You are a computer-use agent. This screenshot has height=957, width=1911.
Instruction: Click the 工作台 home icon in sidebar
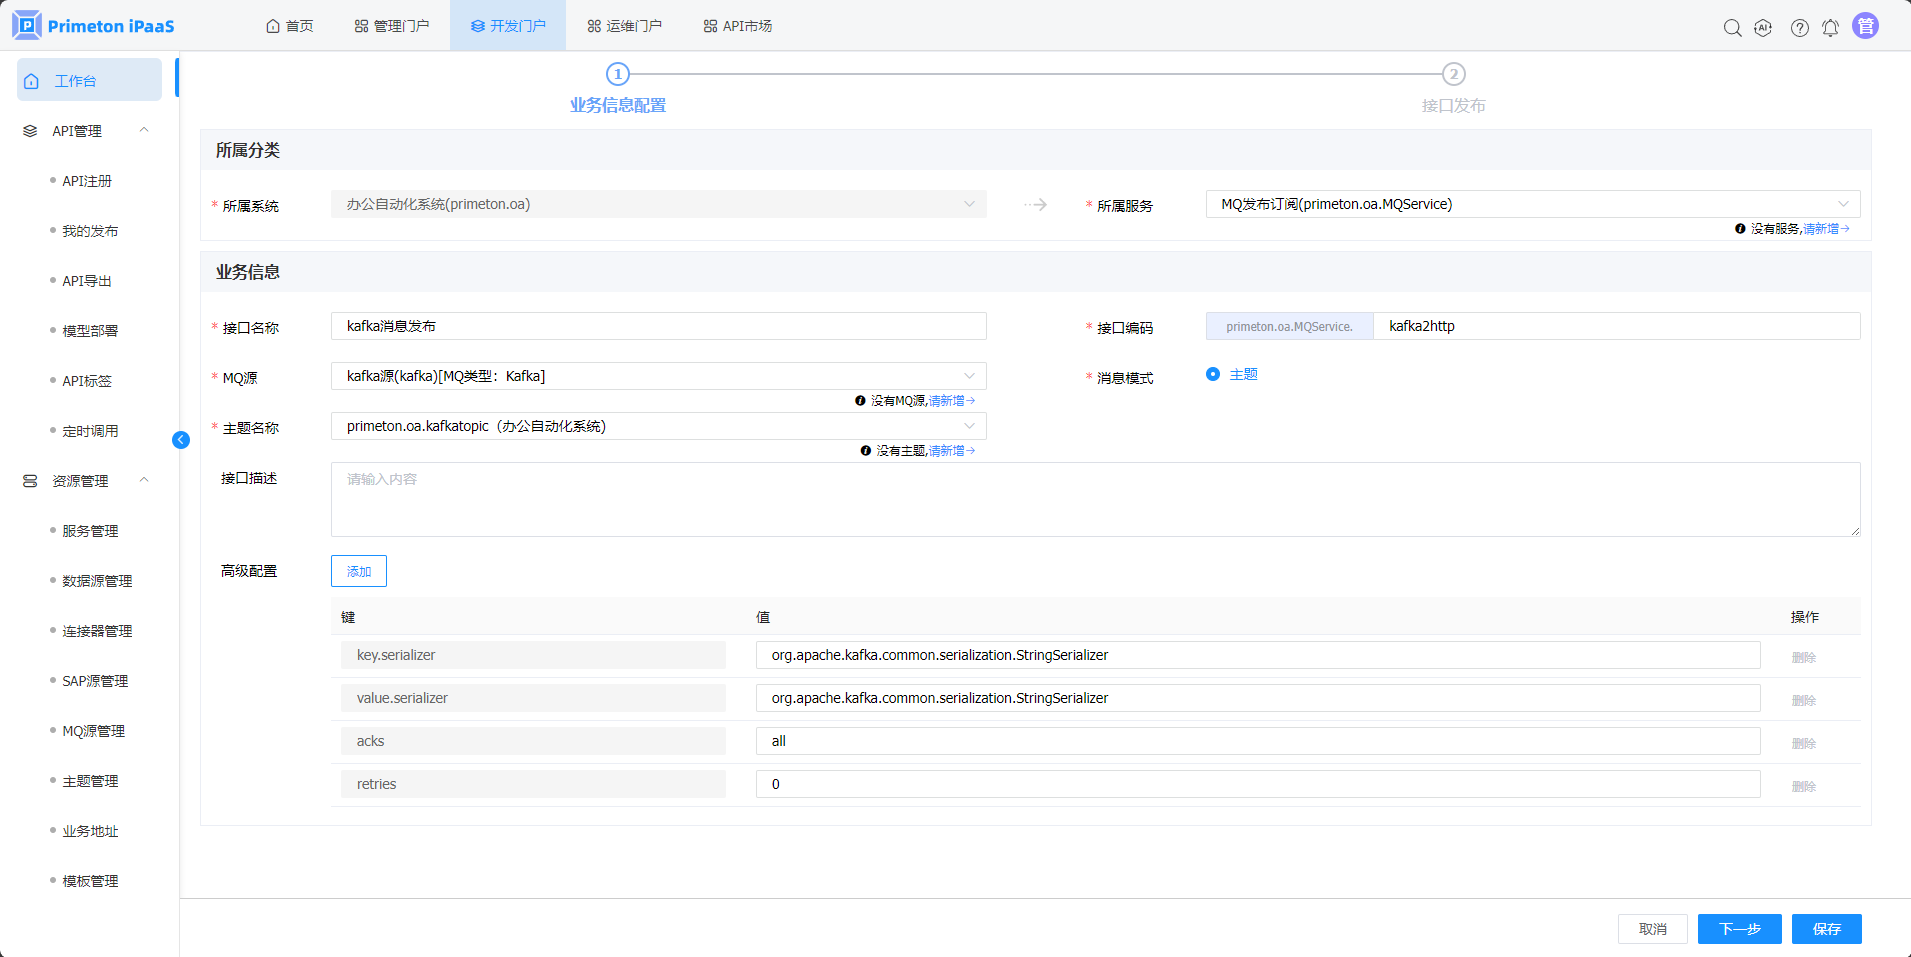click(x=32, y=81)
